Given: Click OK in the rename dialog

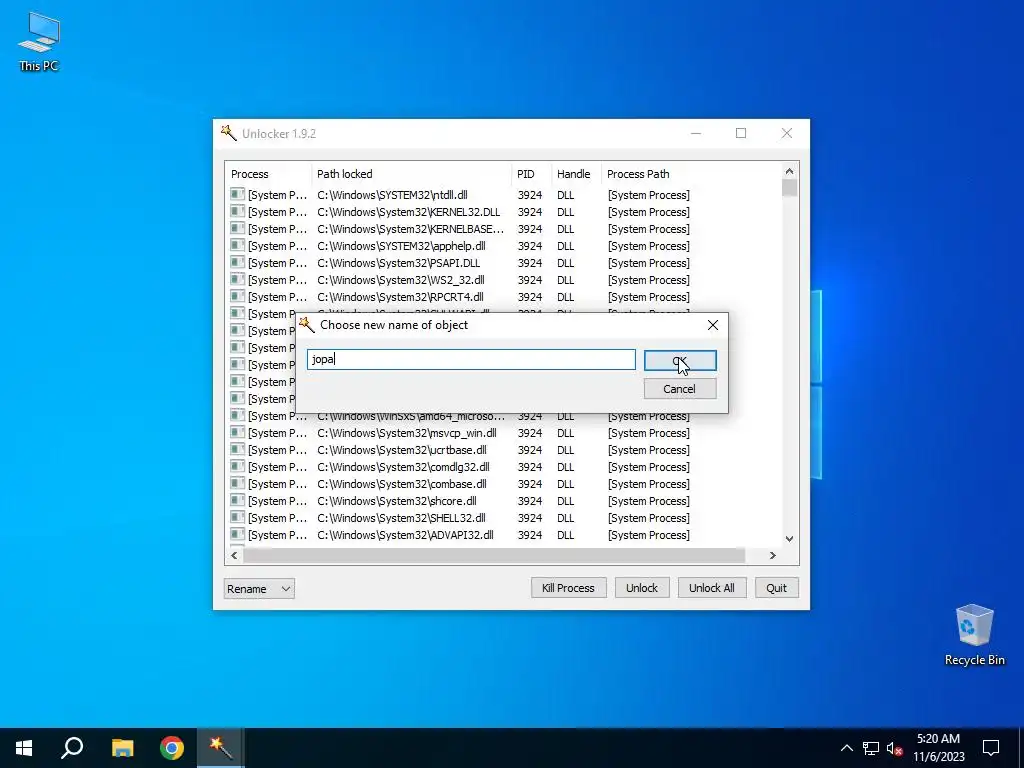Looking at the screenshot, I should 680,360.
